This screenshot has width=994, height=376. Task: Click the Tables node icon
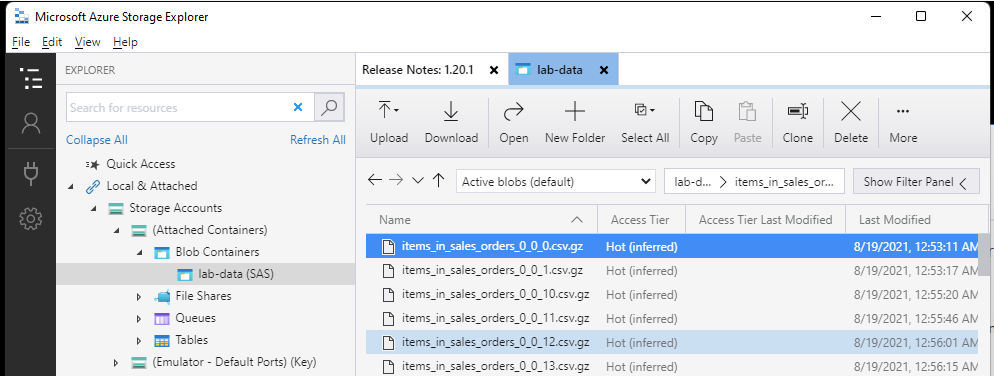(162, 340)
